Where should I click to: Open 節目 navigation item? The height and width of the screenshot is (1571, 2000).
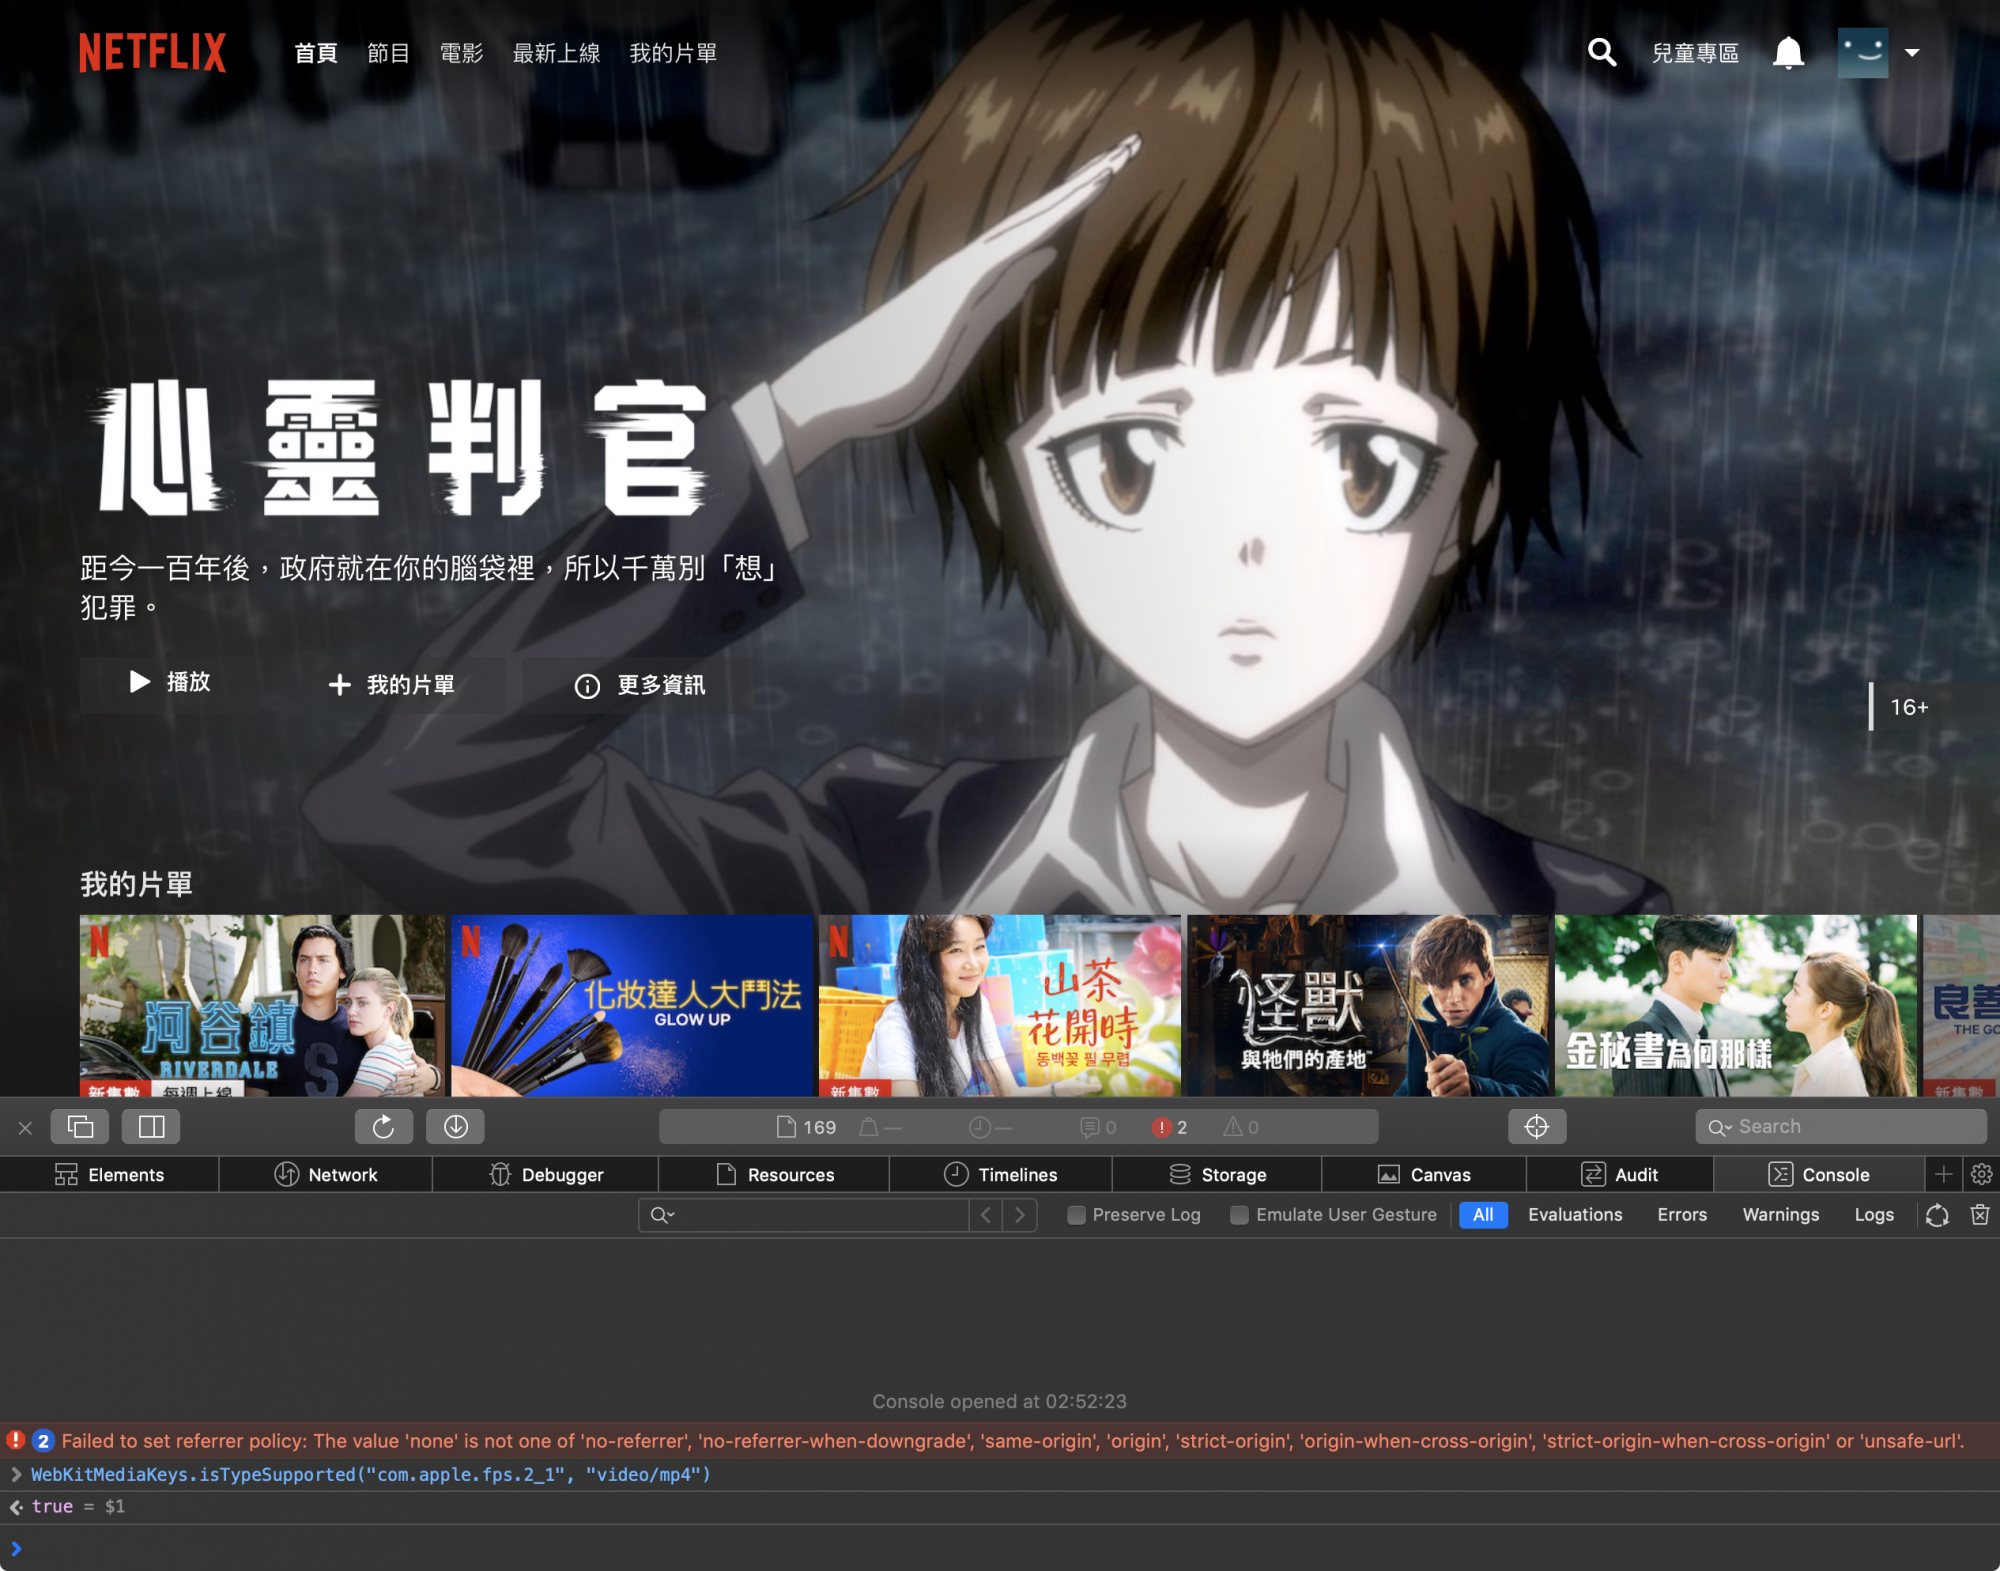click(x=388, y=53)
